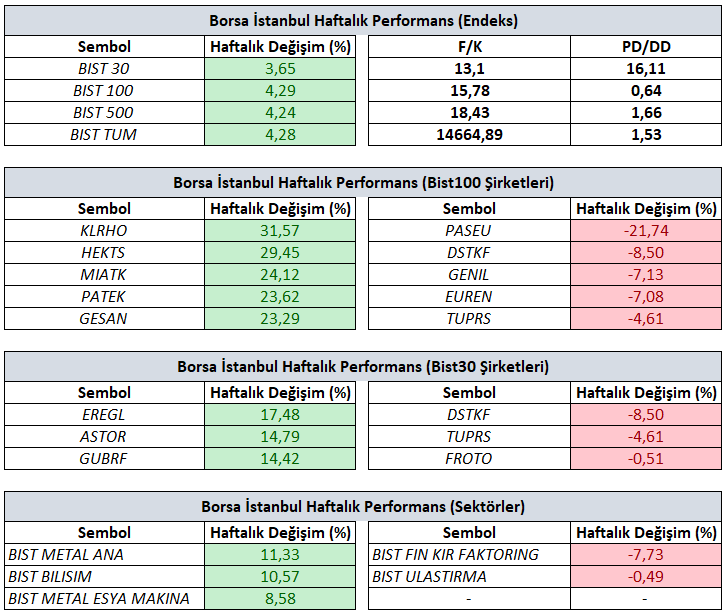The height and width of the screenshot is (613, 726).
Task: Select the F/K column header
Action: pyautogui.click(x=469, y=46)
